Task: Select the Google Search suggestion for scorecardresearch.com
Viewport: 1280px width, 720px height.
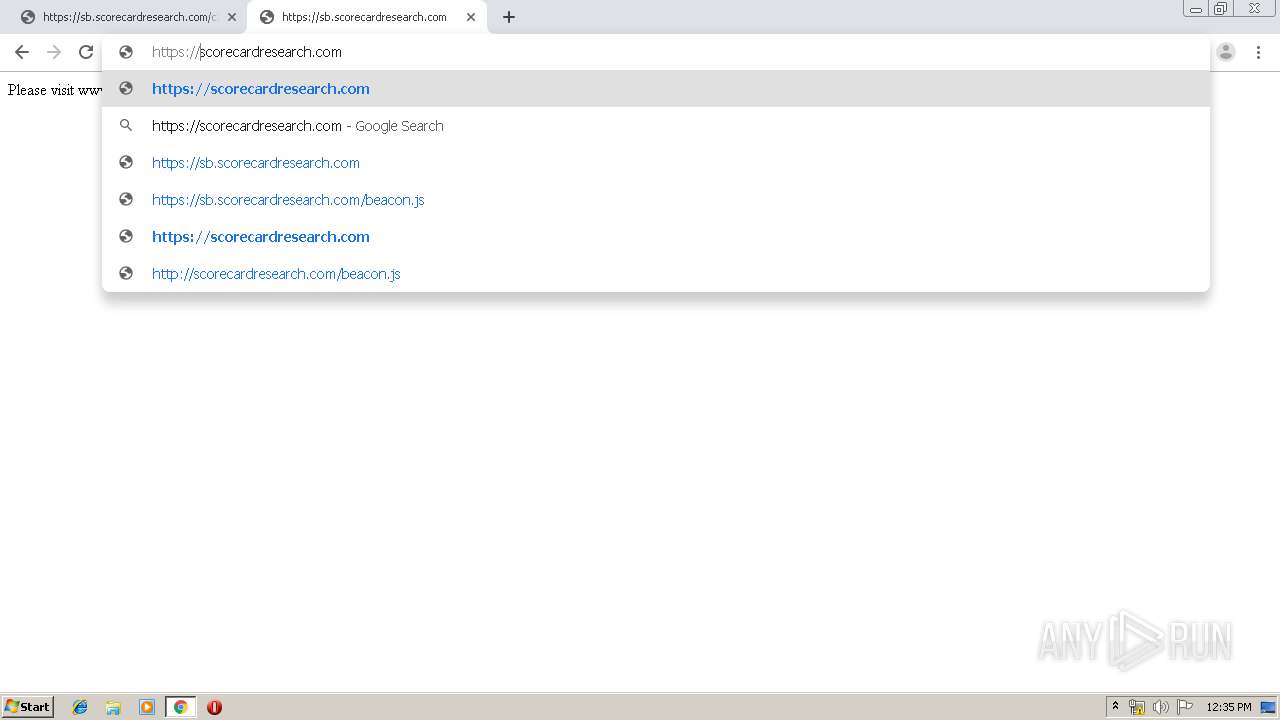Action: [656, 126]
